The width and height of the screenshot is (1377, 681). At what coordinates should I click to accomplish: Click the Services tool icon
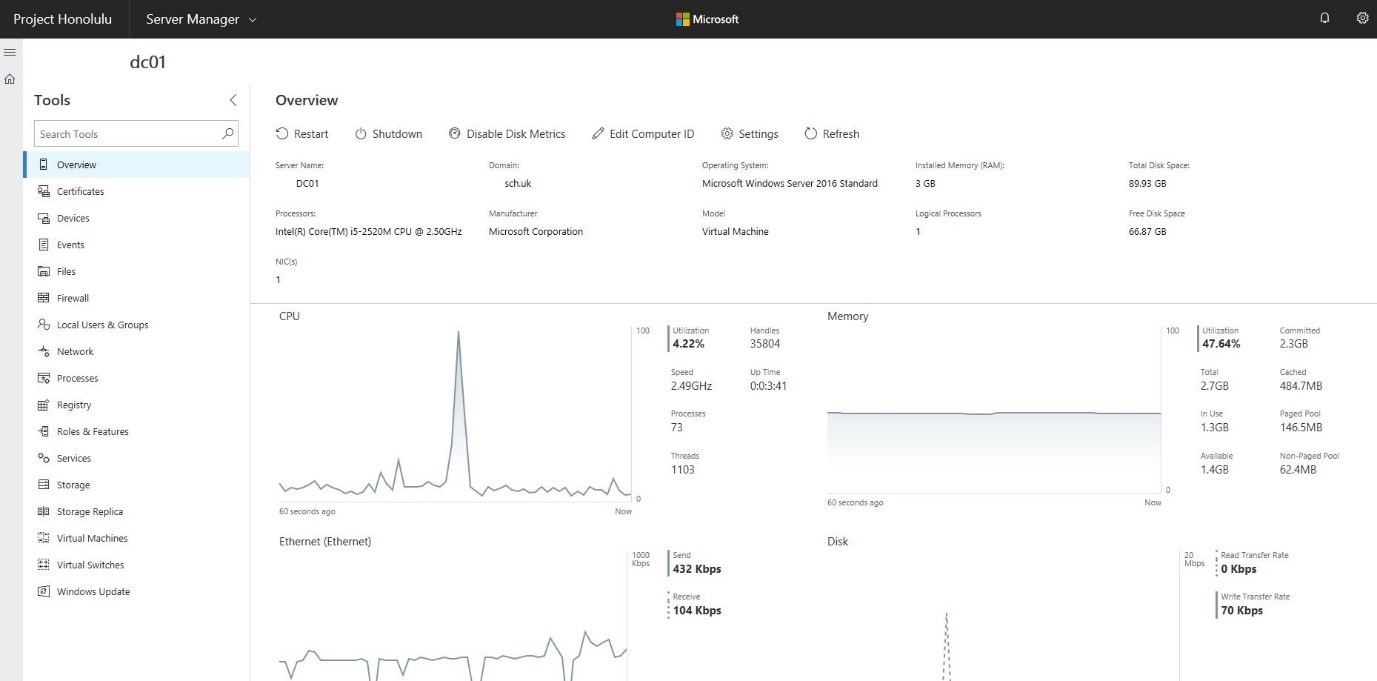[43, 458]
